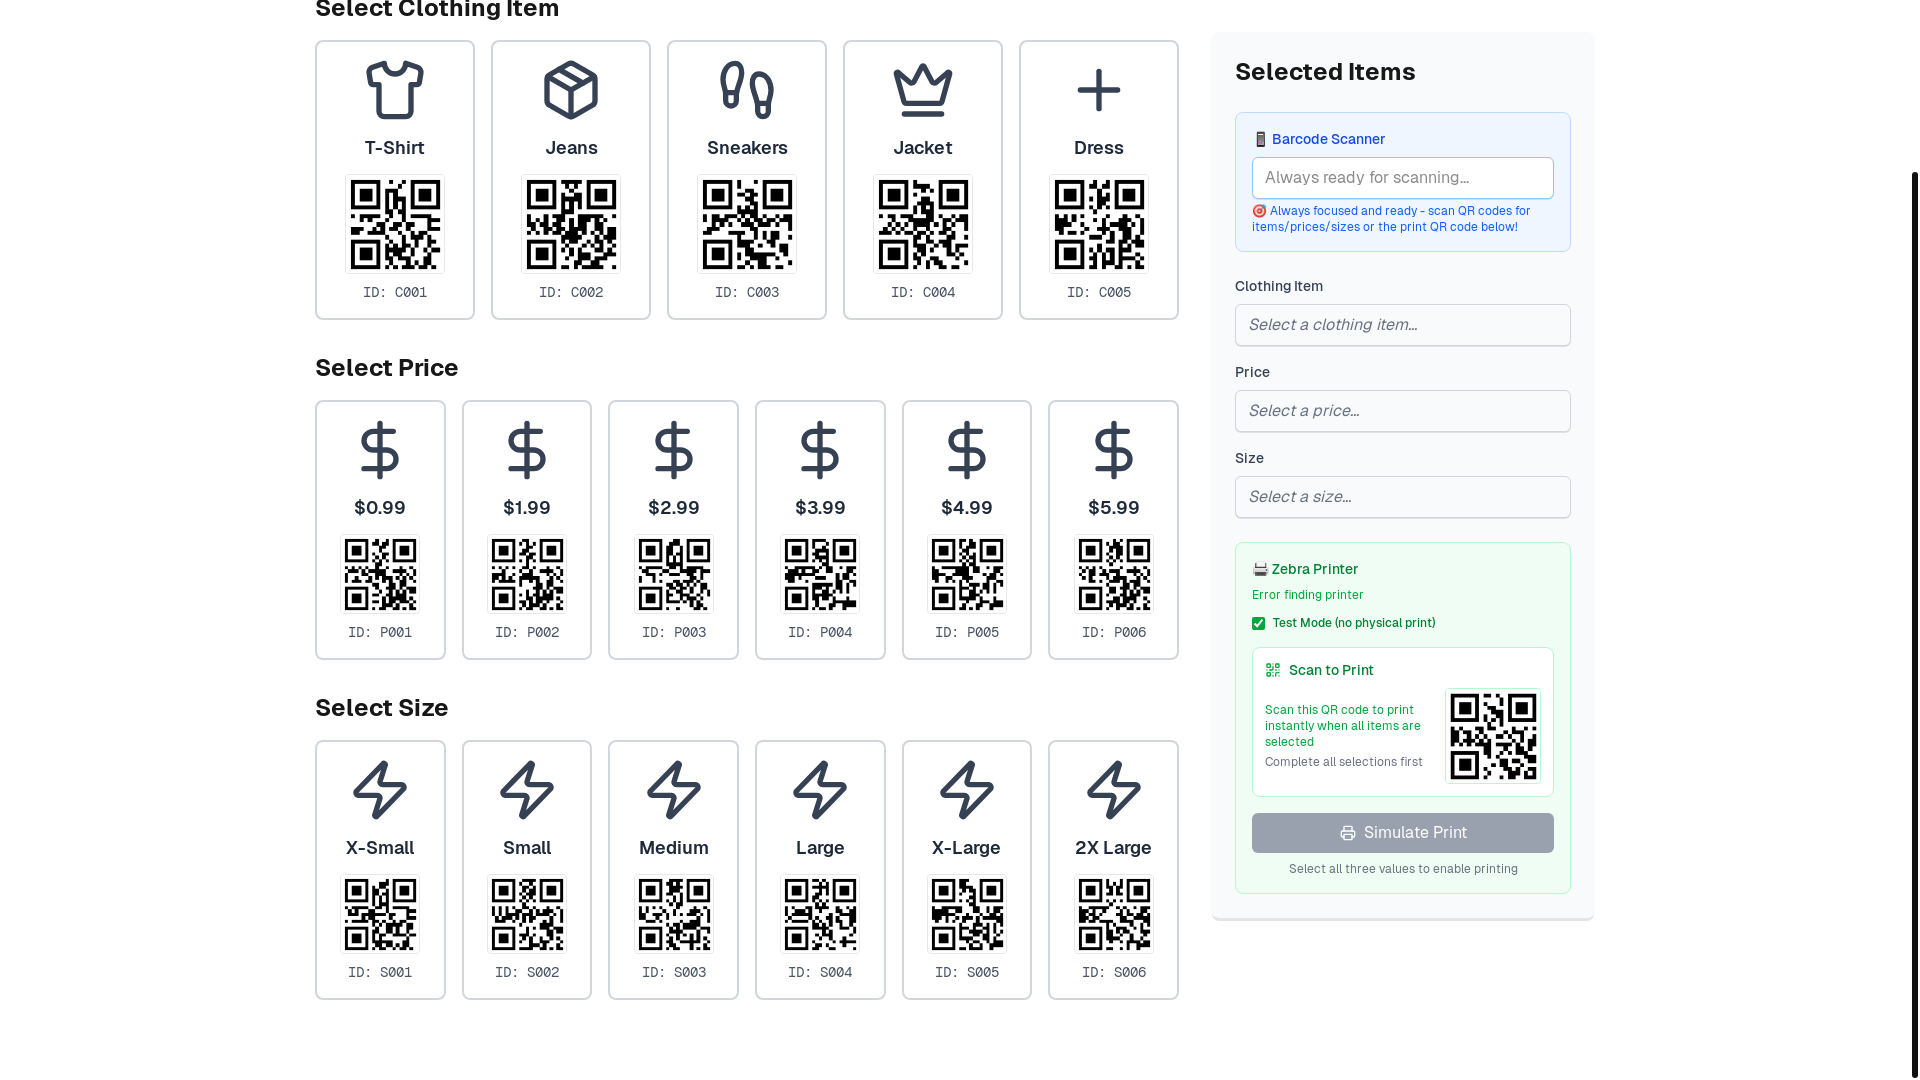The image size is (1920, 1080).
Task: Click the Error finding printer status
Action: click(x=1308, y=595)
